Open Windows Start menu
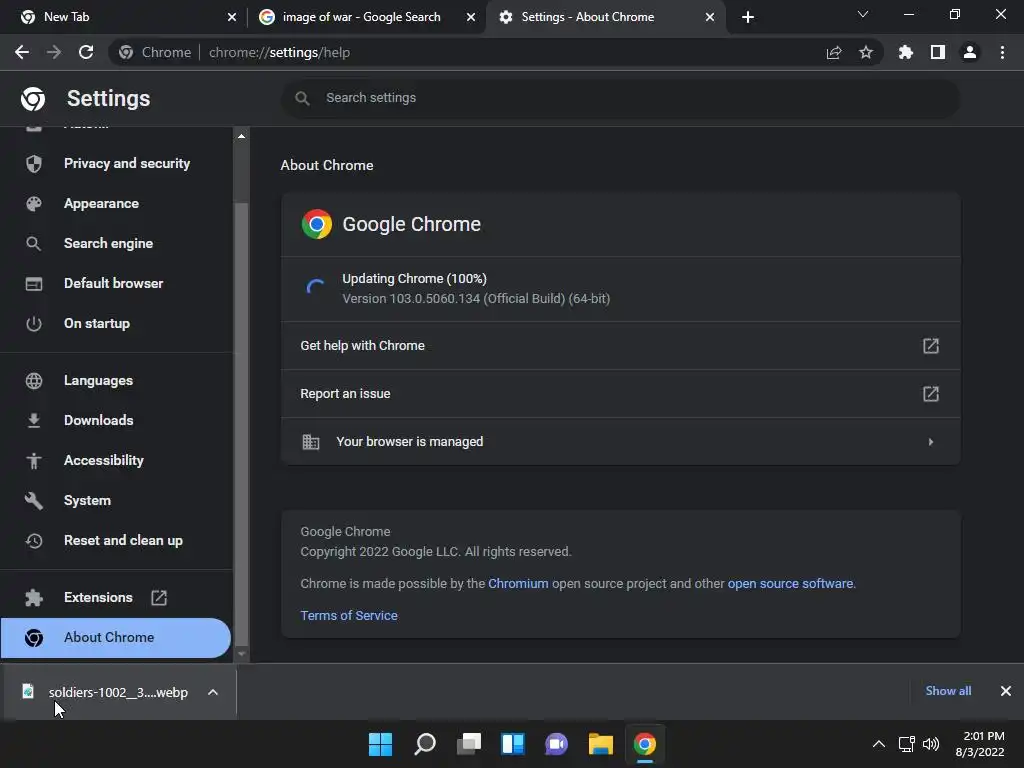Viewport: 1024px width, 768px height. (x=380, y=744)
